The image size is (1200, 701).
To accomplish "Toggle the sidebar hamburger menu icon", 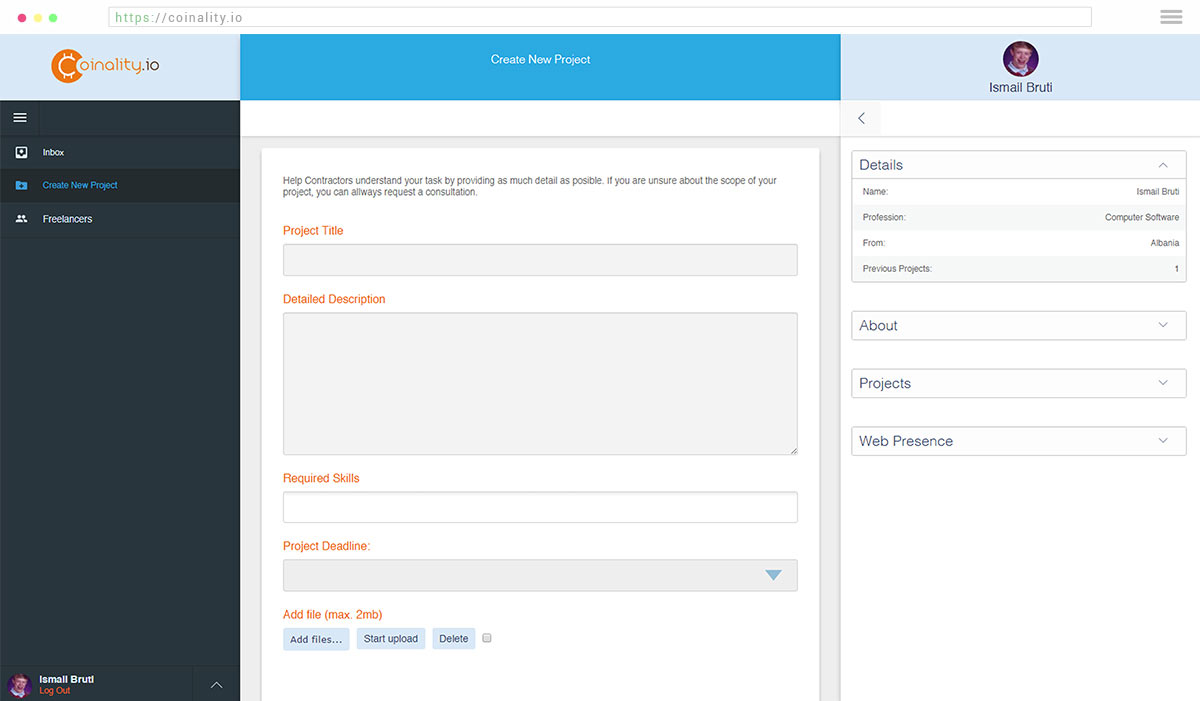I will 20,118.
